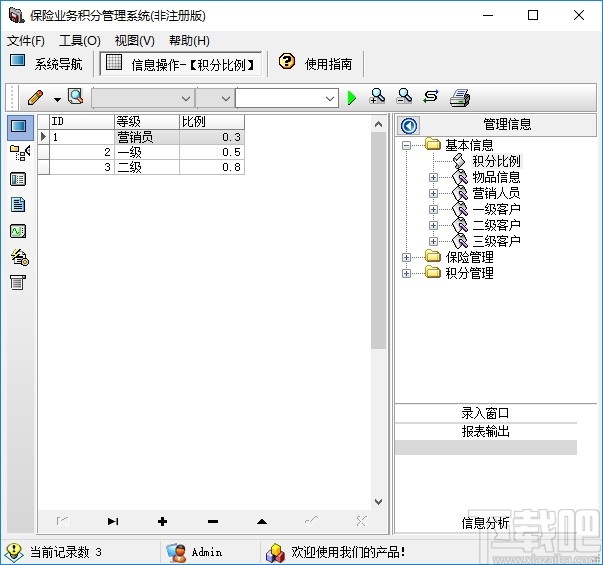
Task: Click the table scrollbar up arrow
Action: click(378, 124)
